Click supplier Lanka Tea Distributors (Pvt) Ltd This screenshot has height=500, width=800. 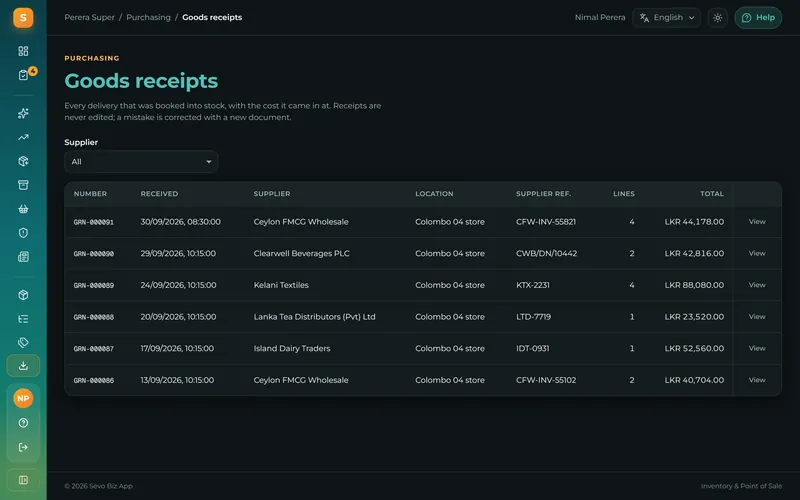pos(314,317)
